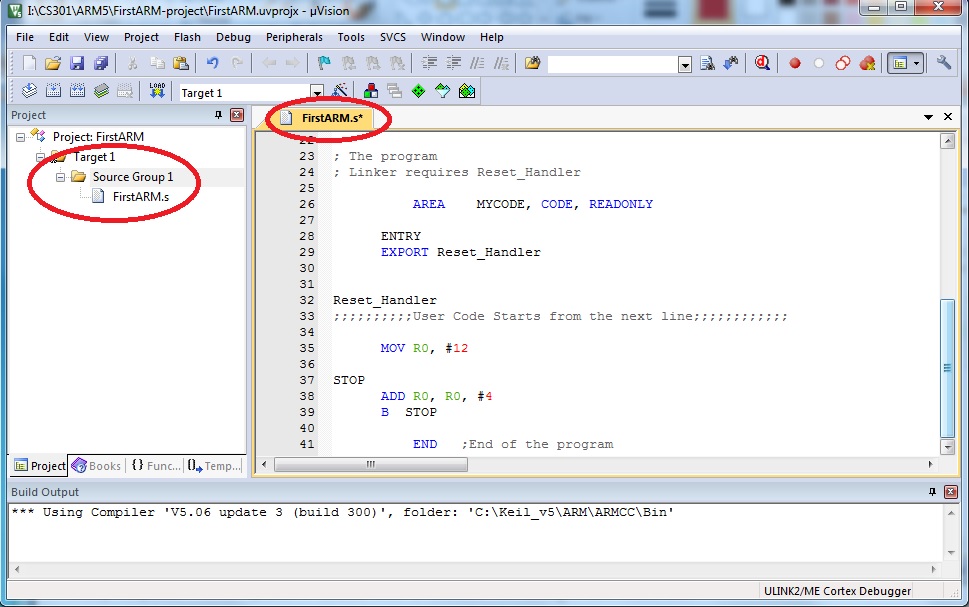Image resolution: width=969 pixels, height=607 pixels.
Task: Click inside the find text input field
Action: pos(612,64)
